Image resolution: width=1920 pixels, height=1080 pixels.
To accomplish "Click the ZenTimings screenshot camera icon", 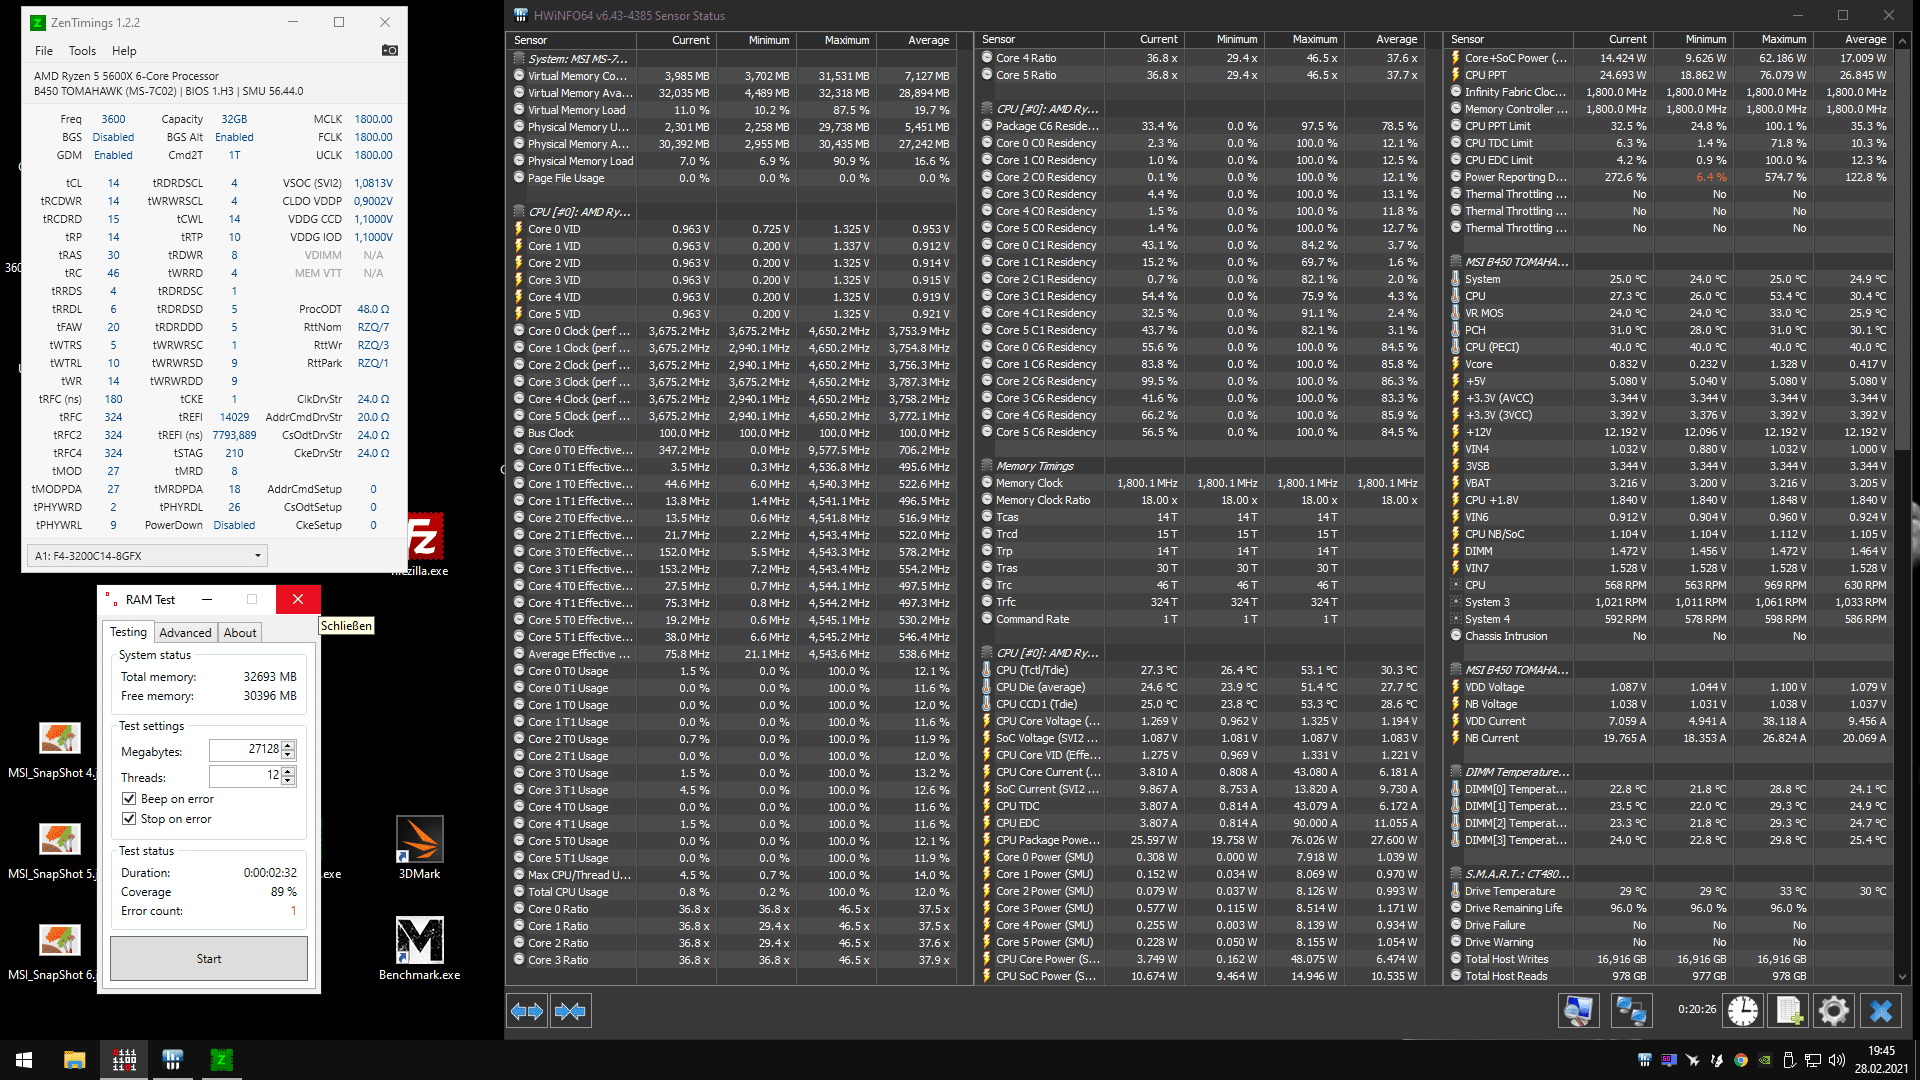I will pos(390,50).
